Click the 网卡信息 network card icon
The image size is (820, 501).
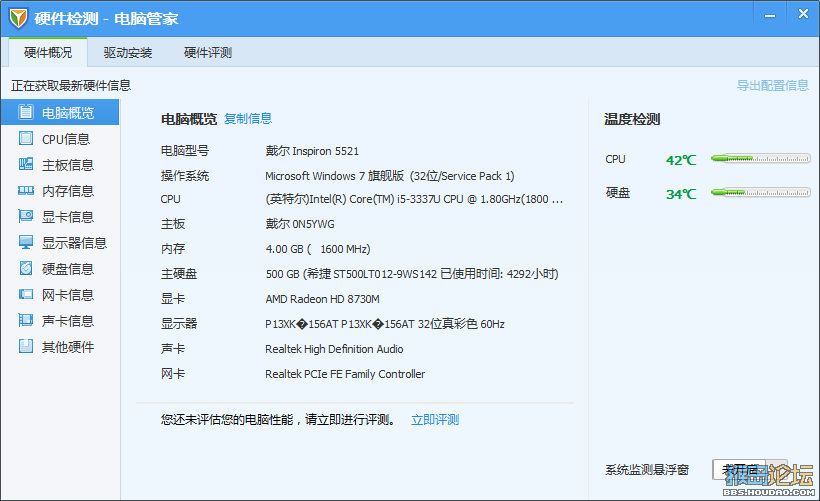[x=26, y=295]
